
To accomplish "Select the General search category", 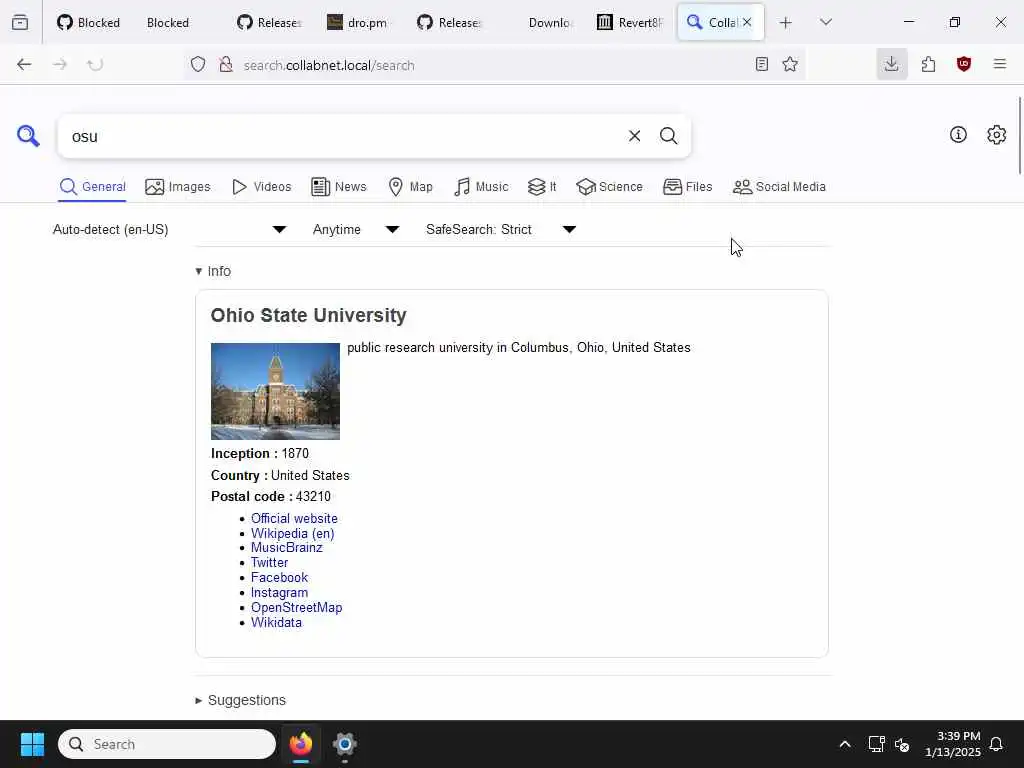I will point(92,187).
